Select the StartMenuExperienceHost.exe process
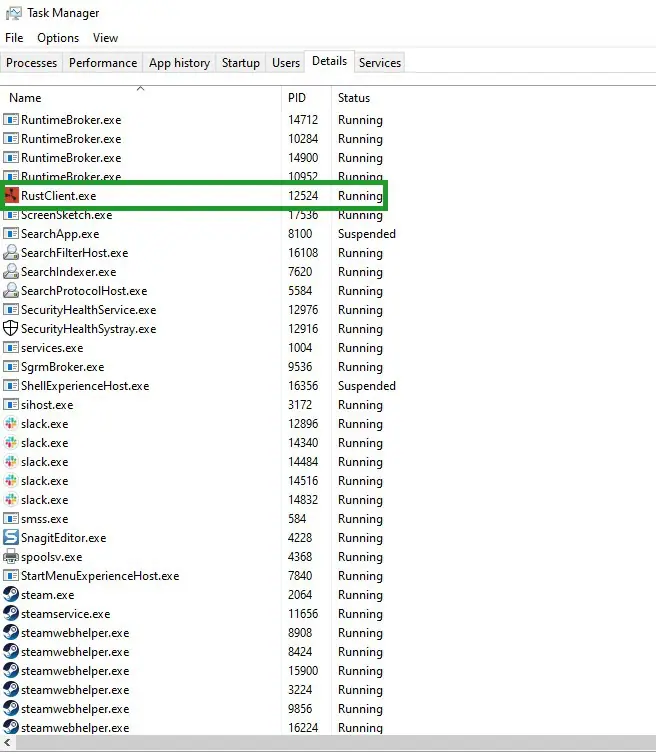This screenshot has width=656, height=754. point(100,576)
